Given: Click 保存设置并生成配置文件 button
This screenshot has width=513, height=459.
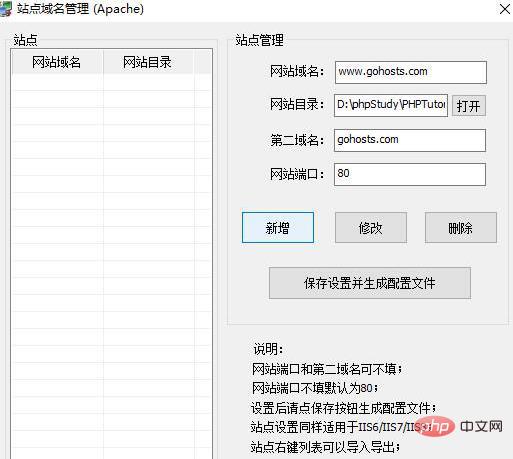Looking at the screenshot, I should 370,283.
